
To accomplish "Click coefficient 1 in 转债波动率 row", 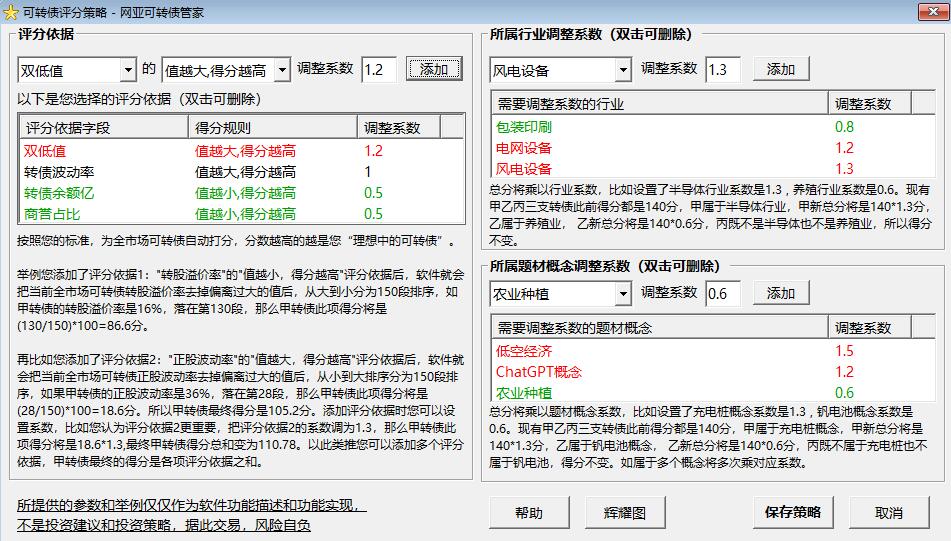I will [x=368, y=172].
